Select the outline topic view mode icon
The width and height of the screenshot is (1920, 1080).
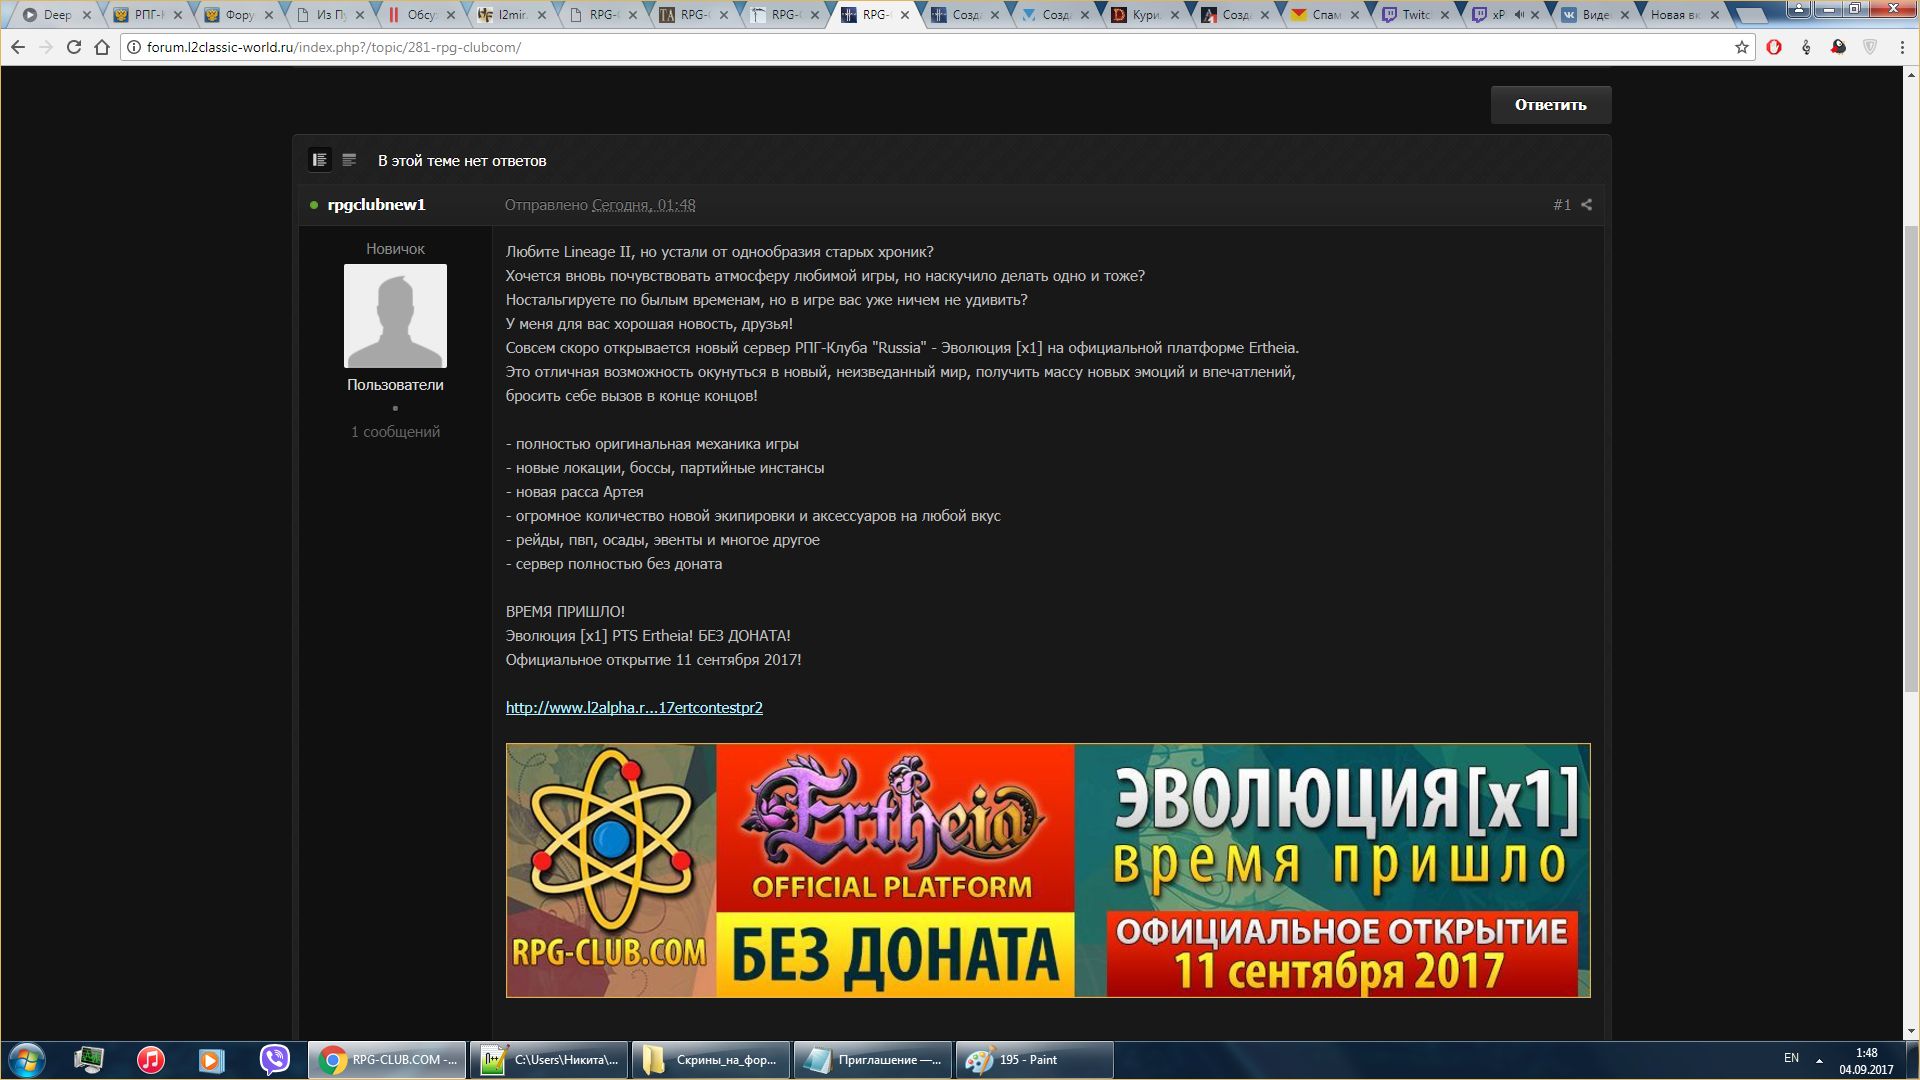[x=349, y=160]
